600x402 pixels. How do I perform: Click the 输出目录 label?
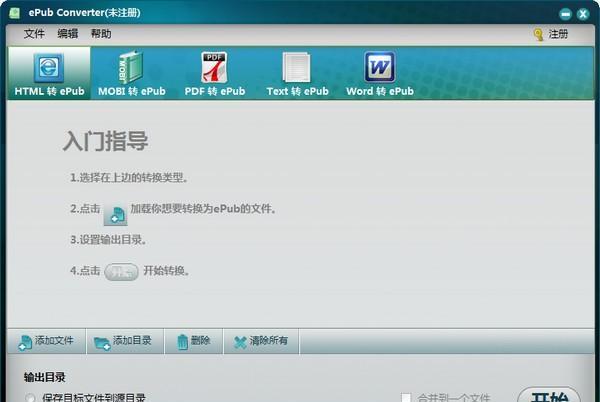point(44,377)
